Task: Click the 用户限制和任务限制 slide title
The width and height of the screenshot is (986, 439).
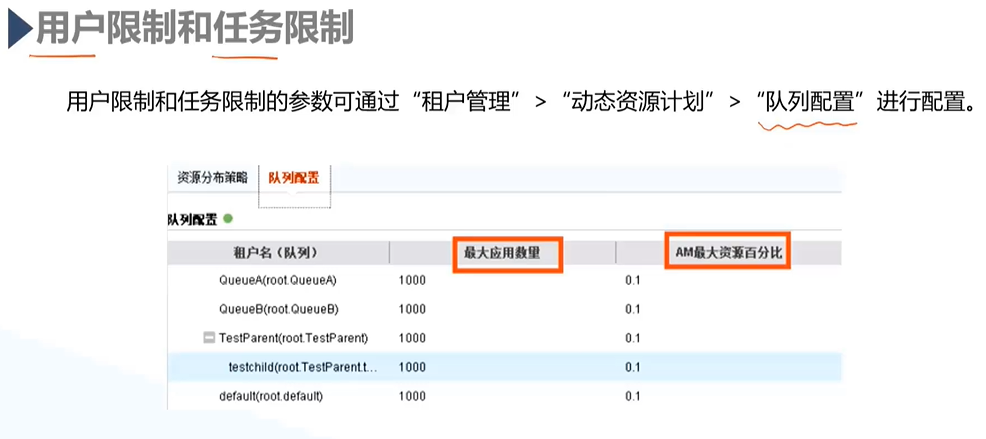Action: pos(195,29)
